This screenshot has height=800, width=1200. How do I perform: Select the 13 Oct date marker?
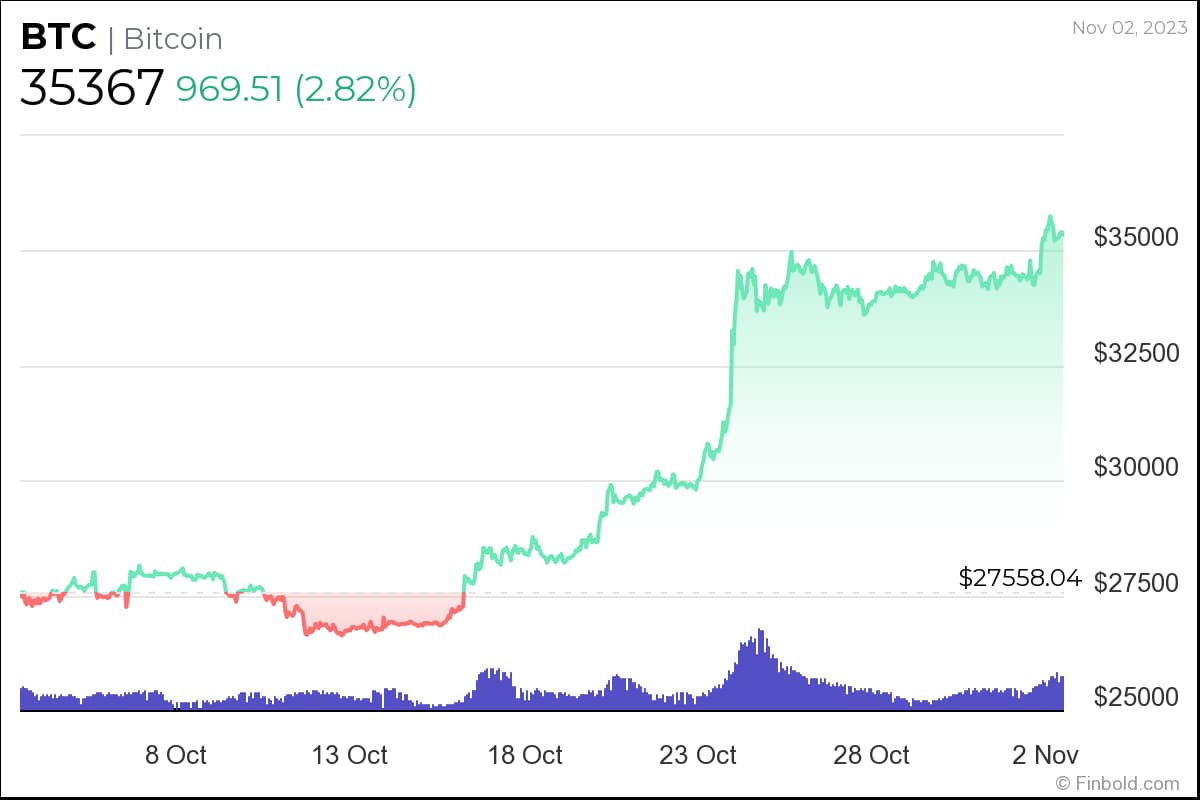(x=350, y=754)
